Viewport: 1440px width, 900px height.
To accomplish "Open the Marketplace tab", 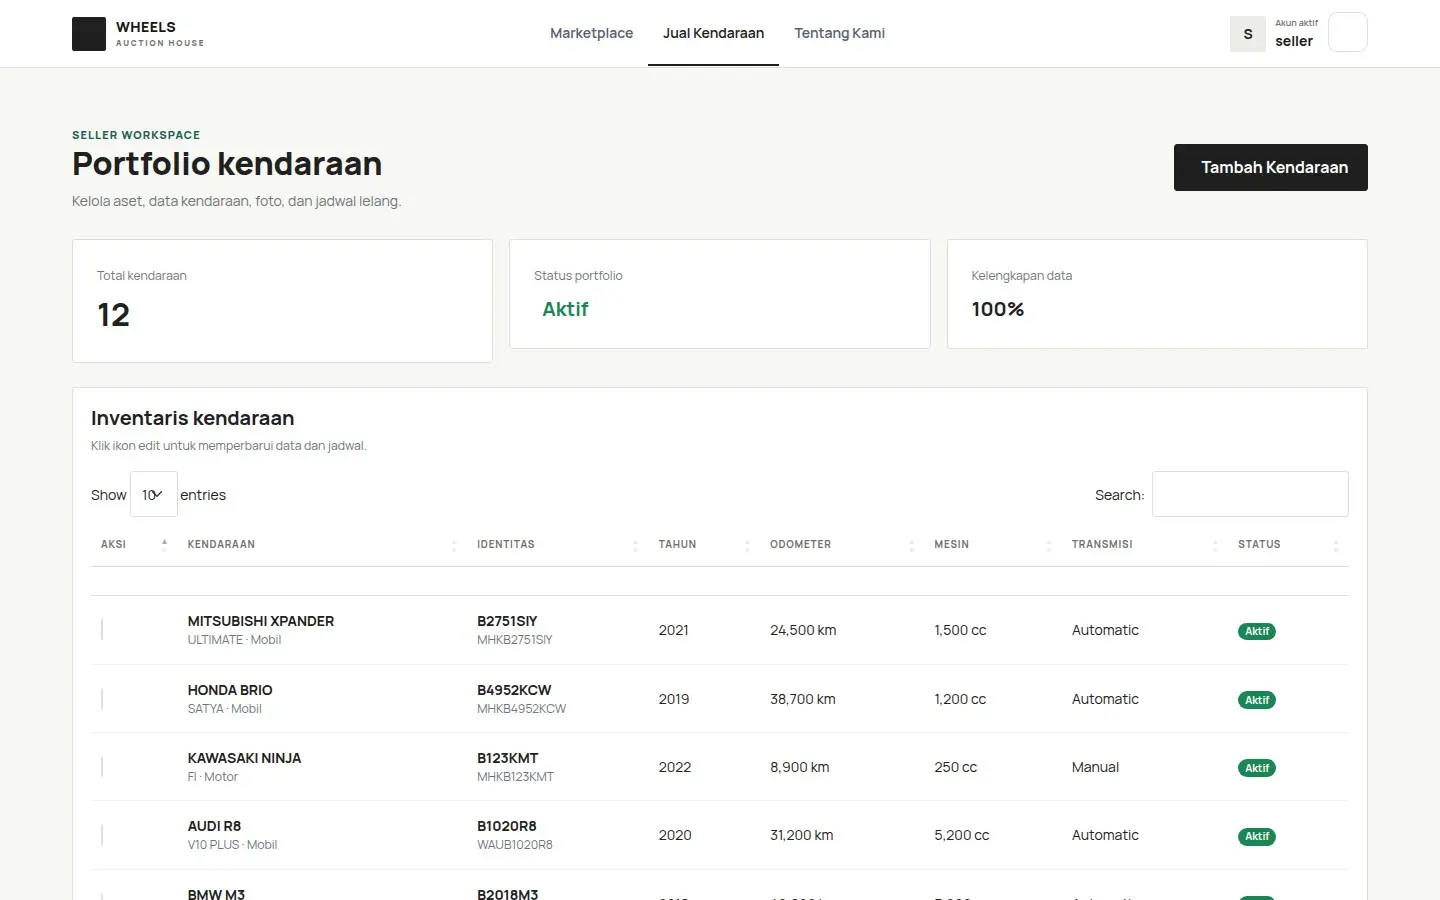I will [x=592, y=33].
